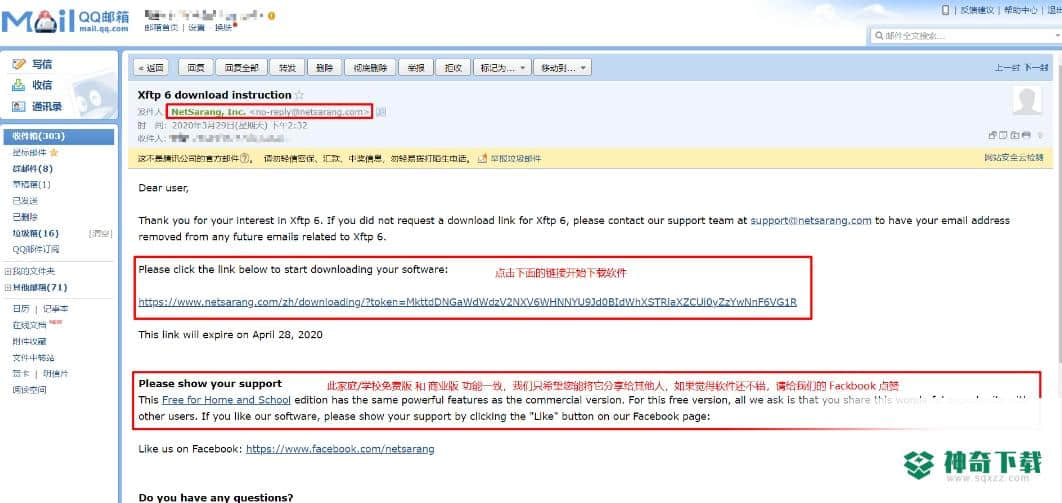Click the star icon next to 星标邮件
Screen dimensions: 1062x503
54,152
